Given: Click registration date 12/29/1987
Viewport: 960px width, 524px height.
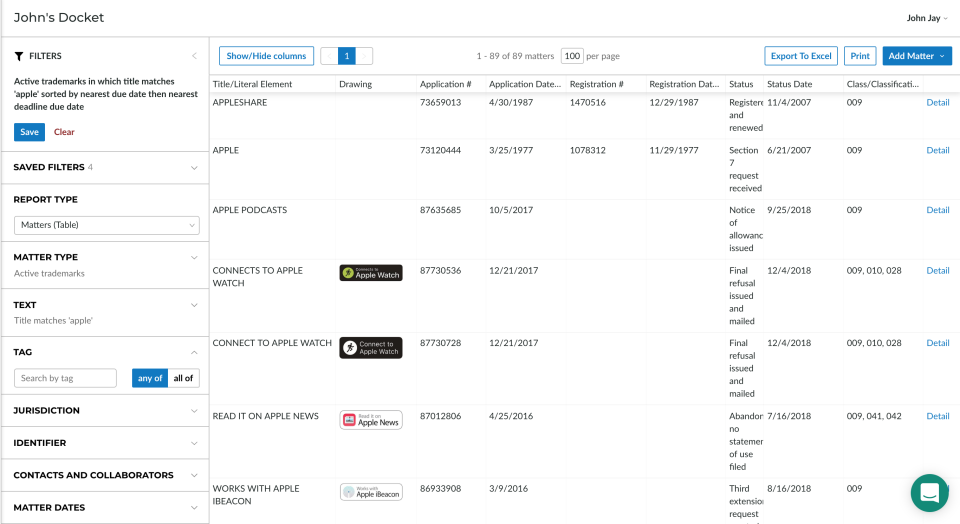Looking at the screenshot, I should pyautogui.click(x=673, y=103).
